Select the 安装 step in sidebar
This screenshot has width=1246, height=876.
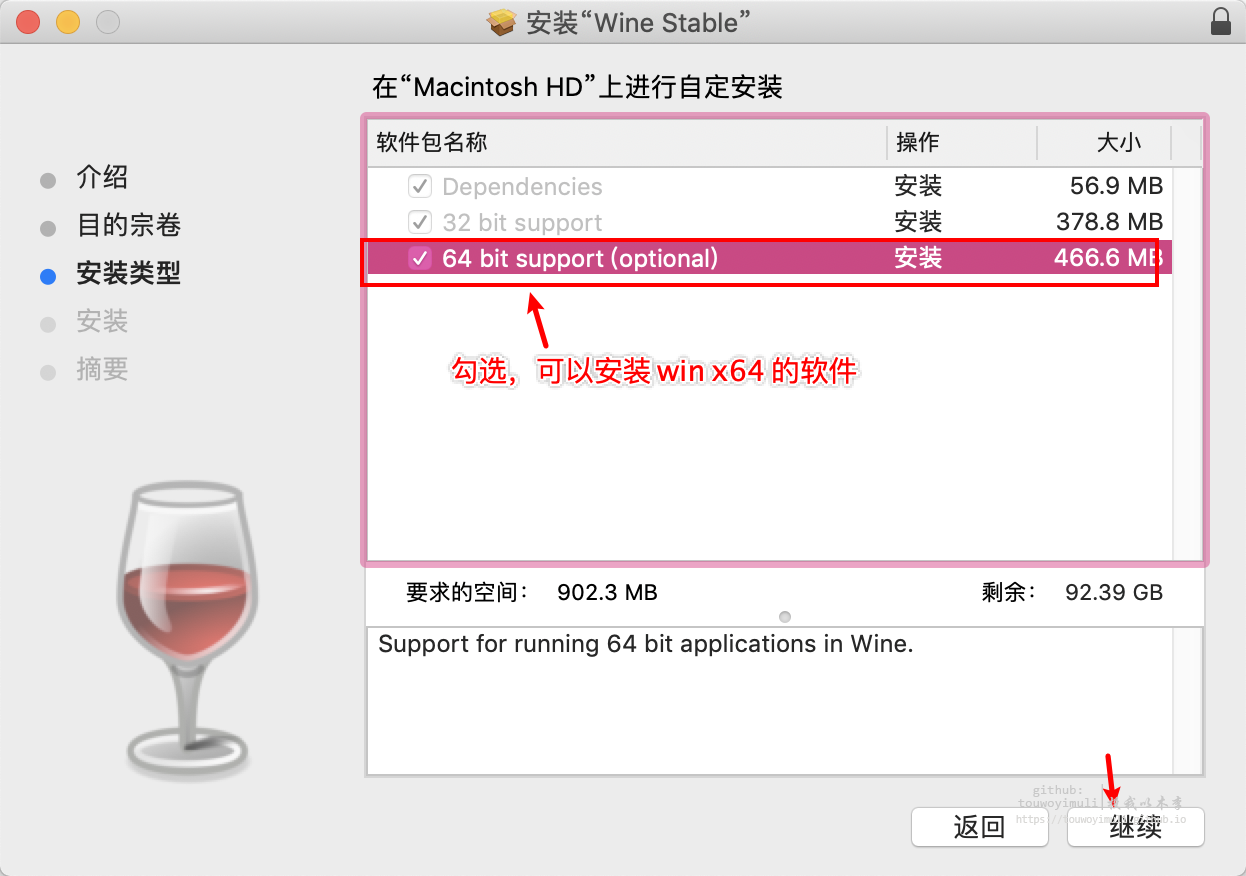102,322
